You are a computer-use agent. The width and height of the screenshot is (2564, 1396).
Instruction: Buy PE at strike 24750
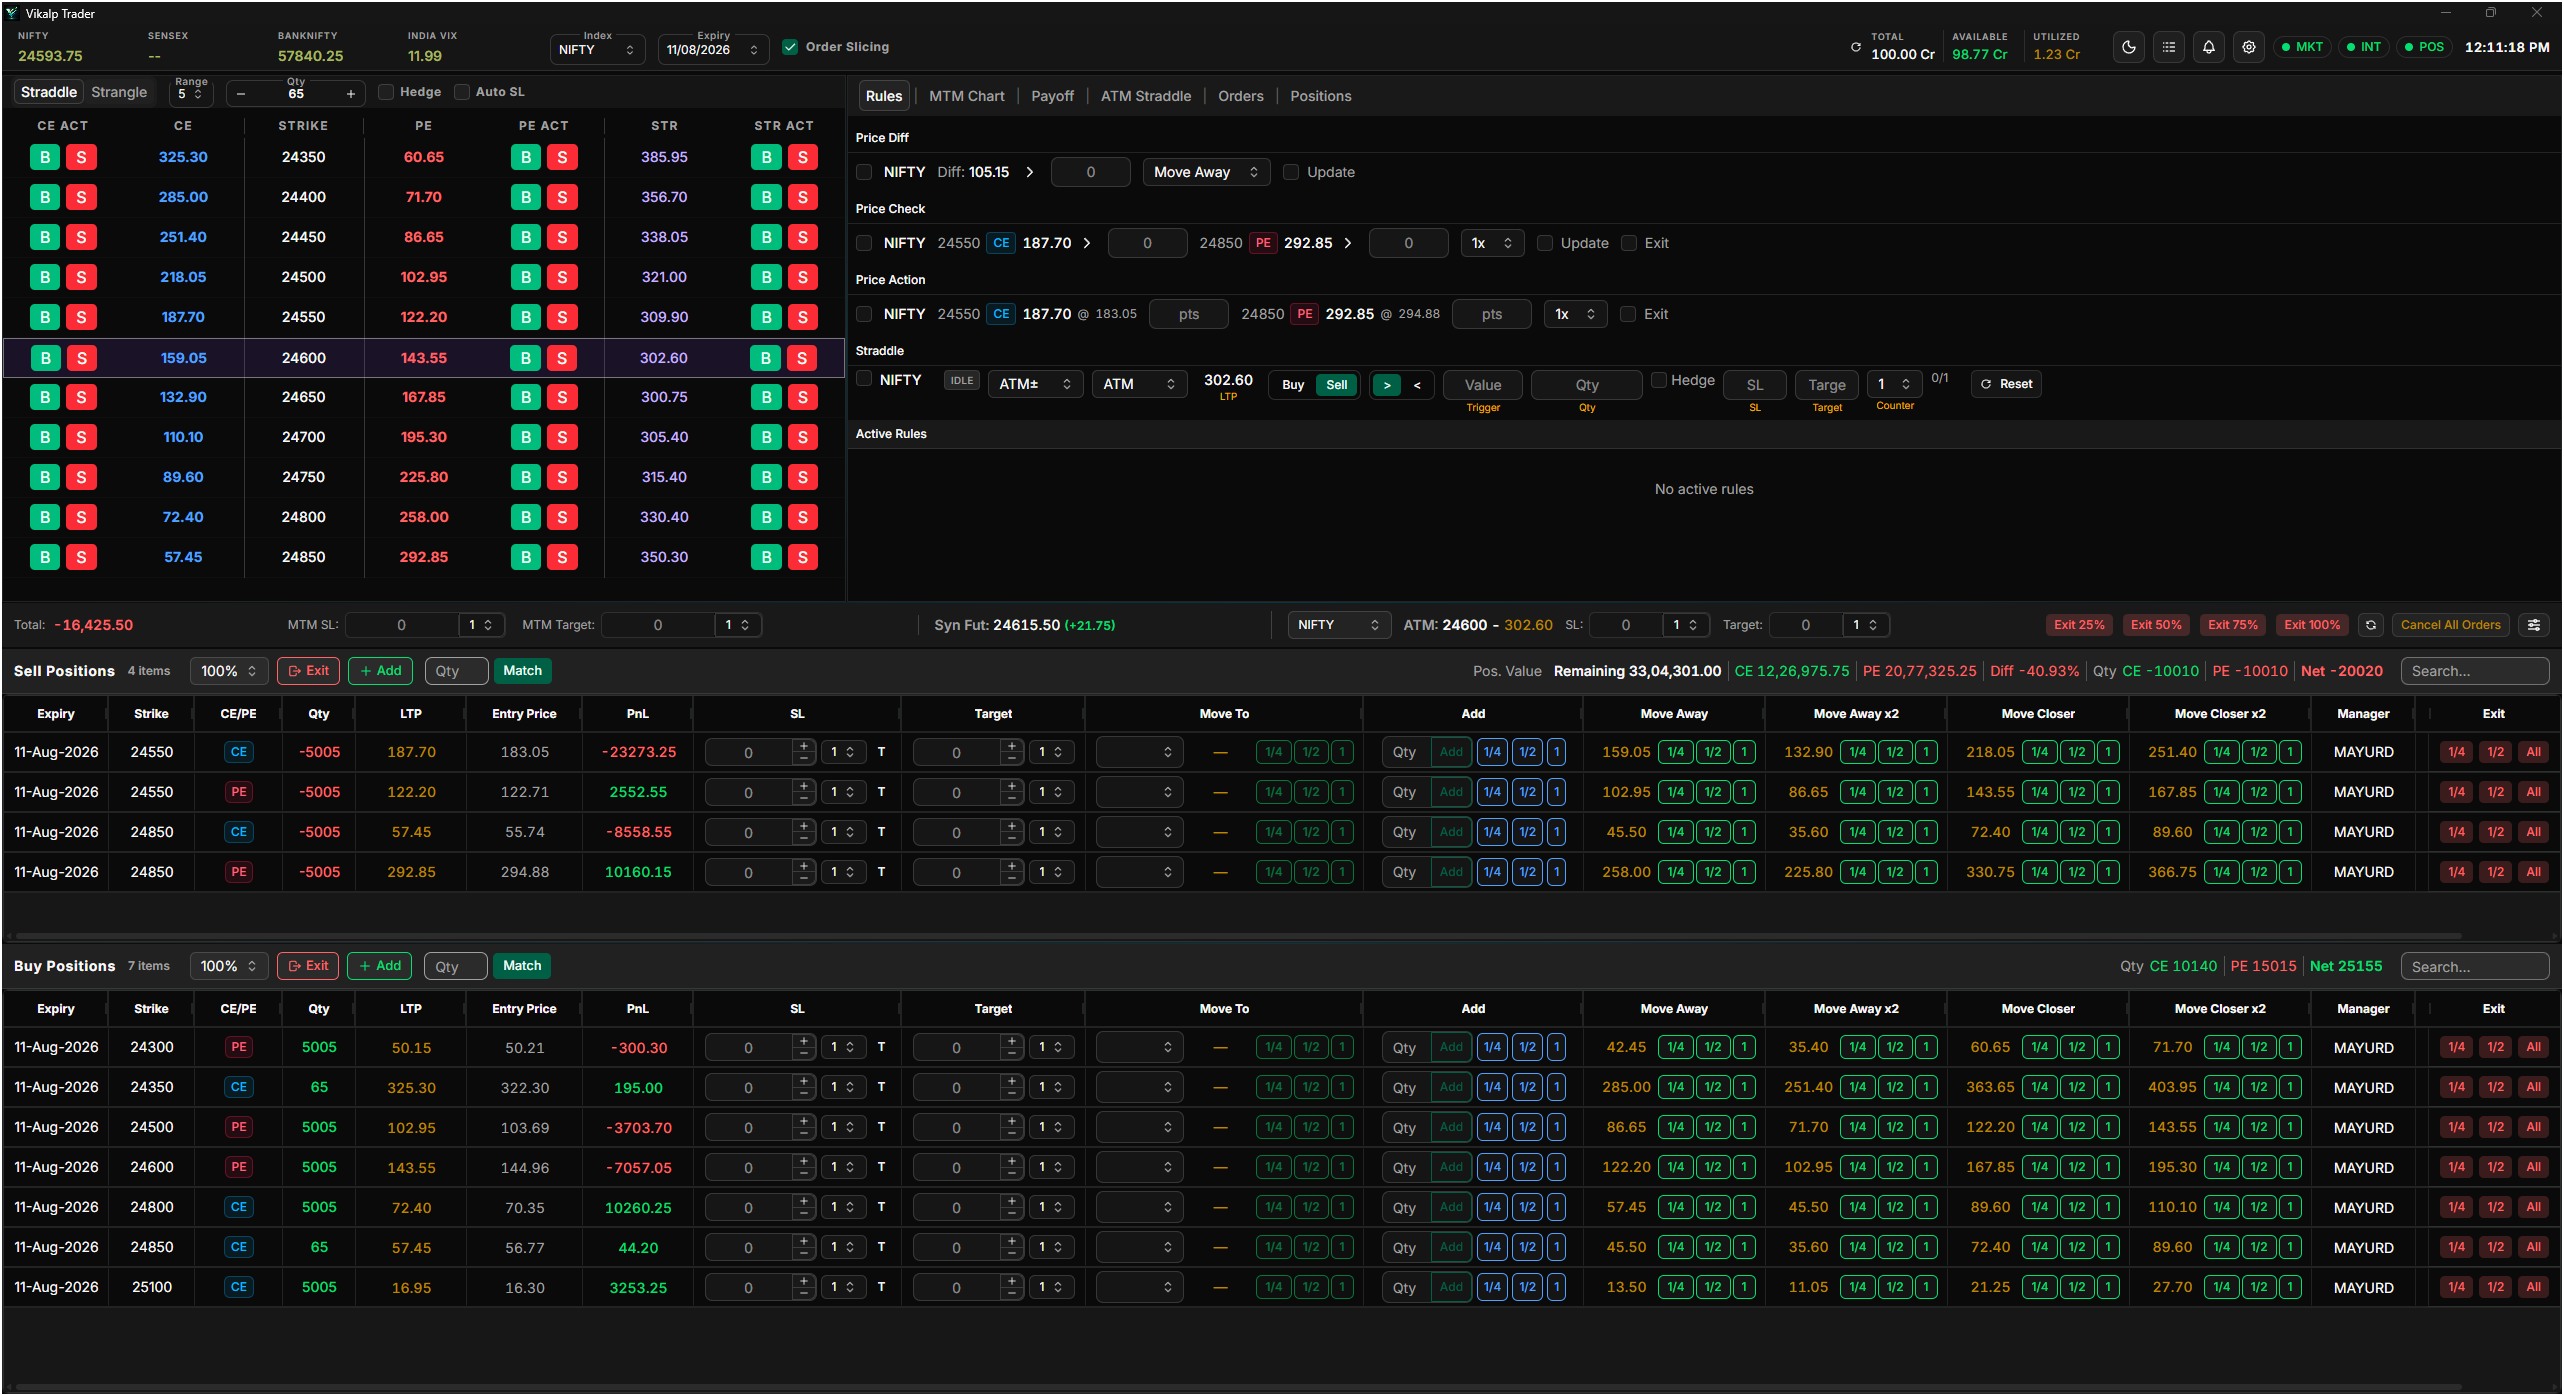pyautogui.click(x=526, y=477)
